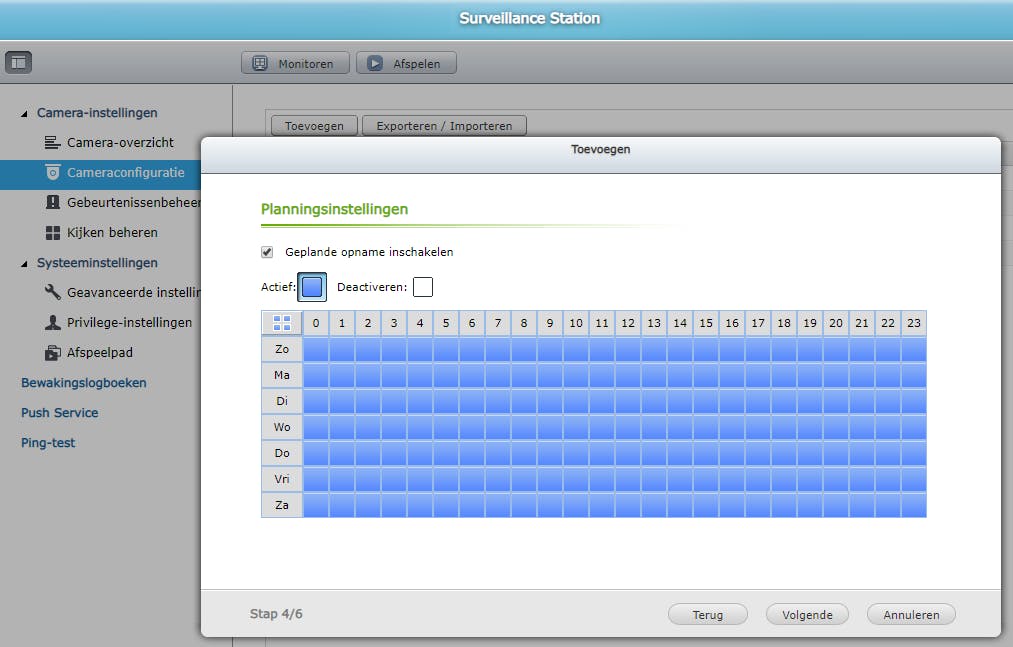This screenshot has width=1013, height=647.
Task: Select hour column header 21
Action: [862, 323]
